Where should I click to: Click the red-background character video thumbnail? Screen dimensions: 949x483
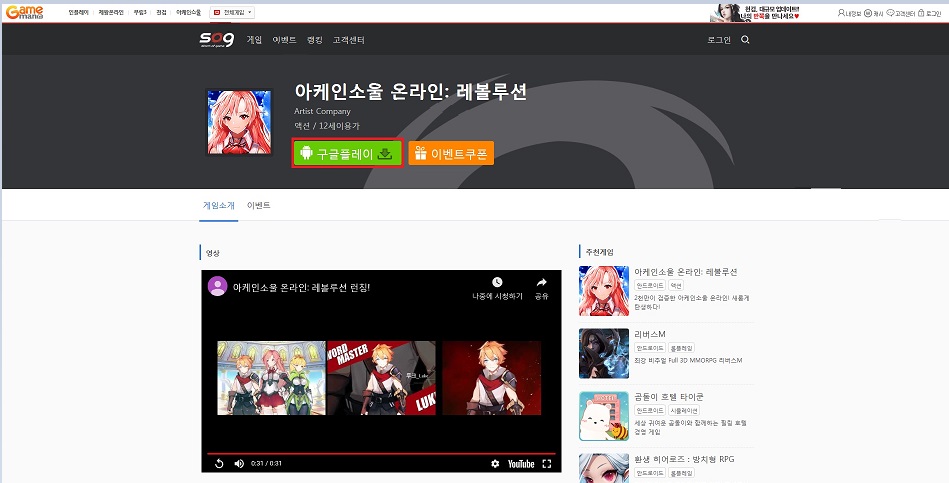[x=491, y=378]
